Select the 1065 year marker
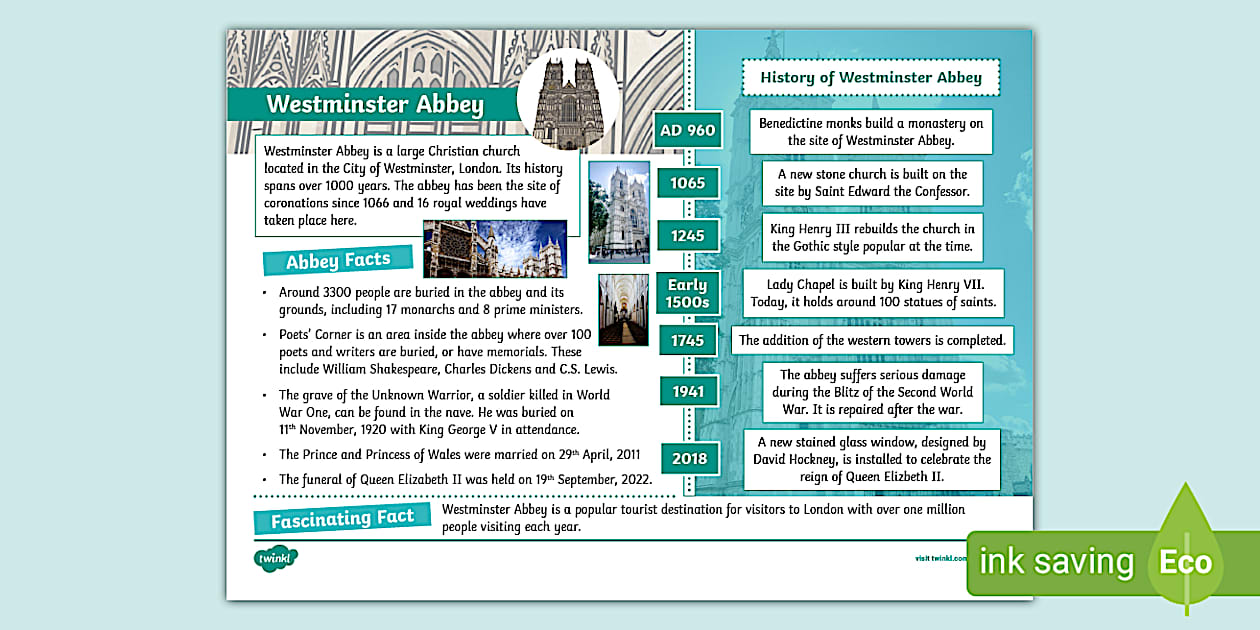1260x630 pixels. [x=688, y=182]
